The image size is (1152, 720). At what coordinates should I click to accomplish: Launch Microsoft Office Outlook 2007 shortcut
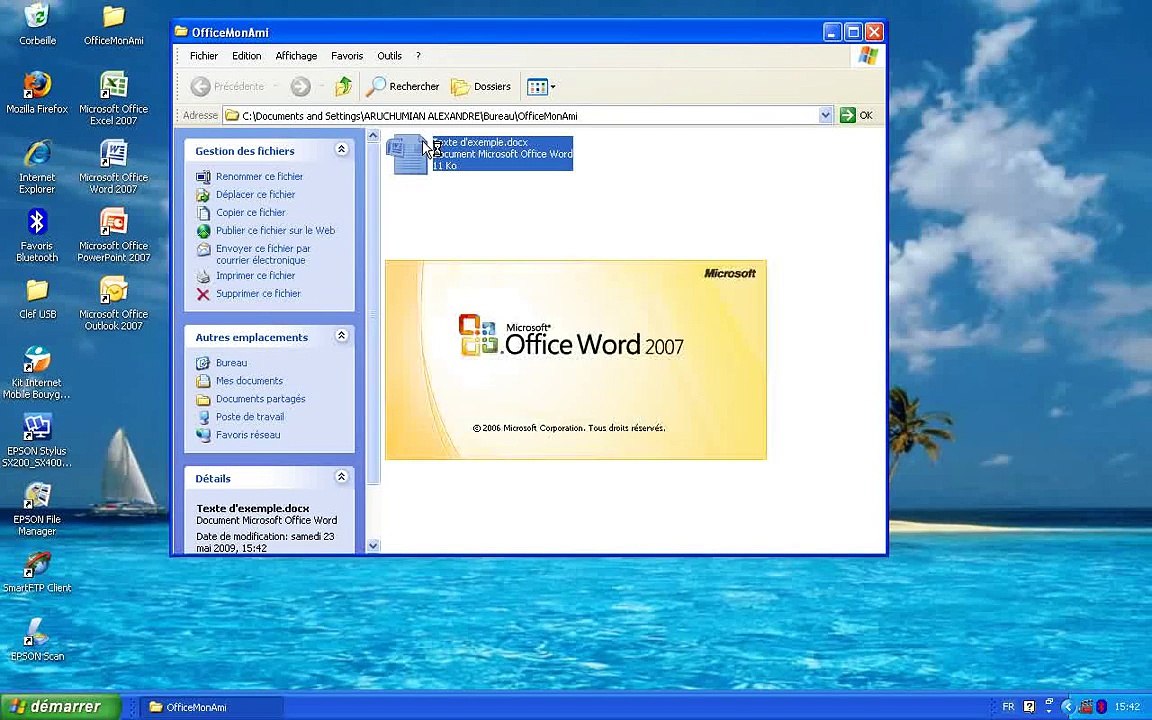(x=113, y=303)
